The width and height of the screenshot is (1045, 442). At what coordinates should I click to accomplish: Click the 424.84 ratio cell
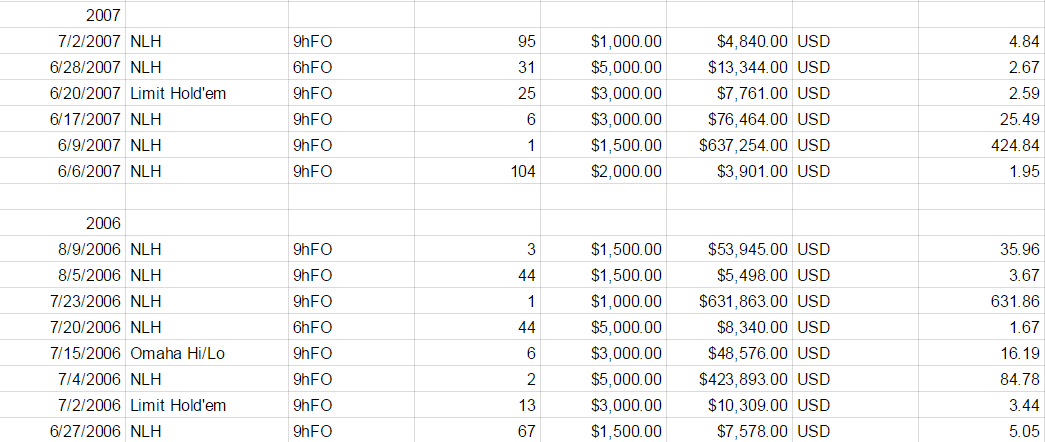point(982,145)
